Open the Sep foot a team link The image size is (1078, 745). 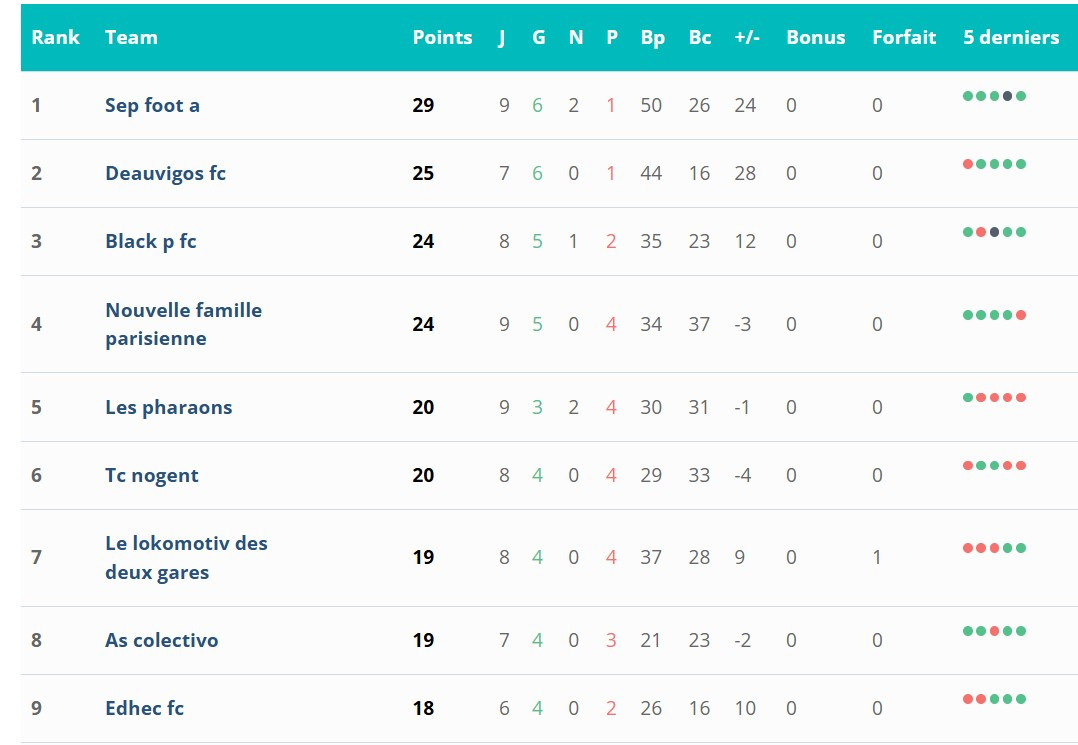click(152, 105)
